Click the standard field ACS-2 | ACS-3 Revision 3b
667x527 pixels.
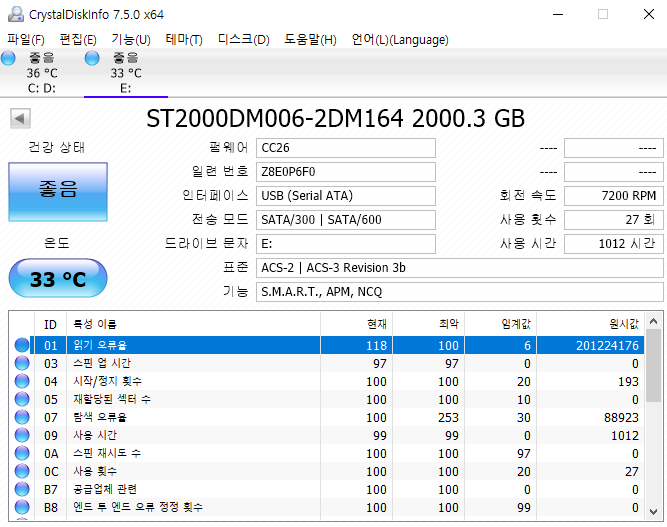(x=460, y=268)
